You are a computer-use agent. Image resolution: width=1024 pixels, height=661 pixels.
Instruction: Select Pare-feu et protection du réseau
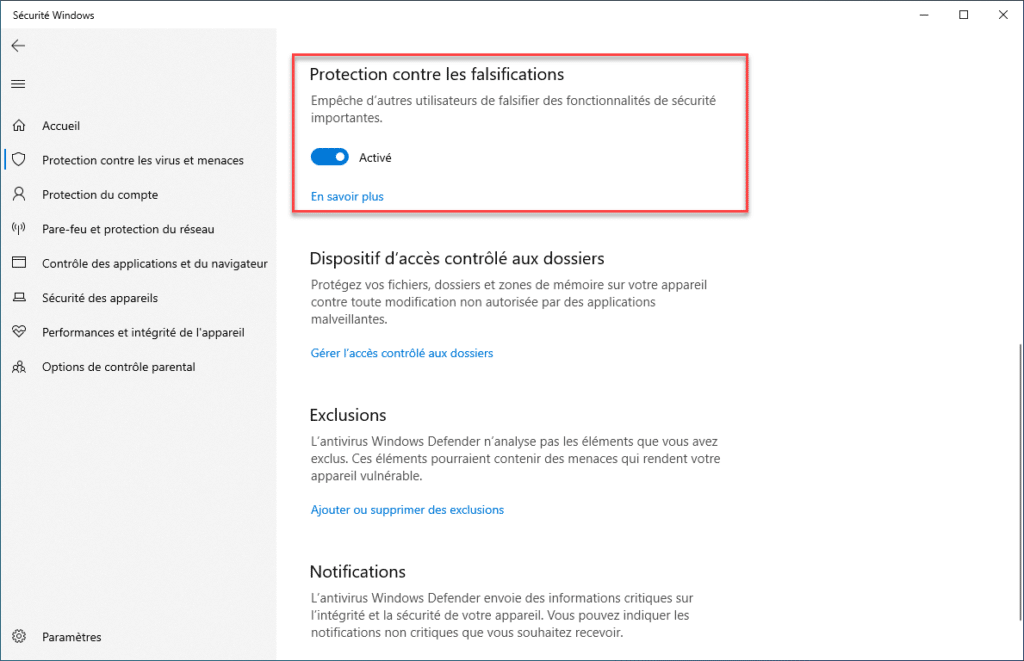128,229
